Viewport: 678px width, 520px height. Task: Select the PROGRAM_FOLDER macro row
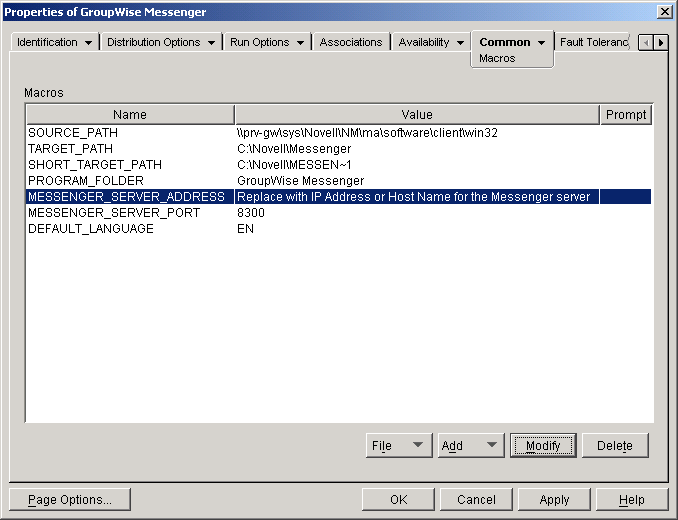[339, 181]
